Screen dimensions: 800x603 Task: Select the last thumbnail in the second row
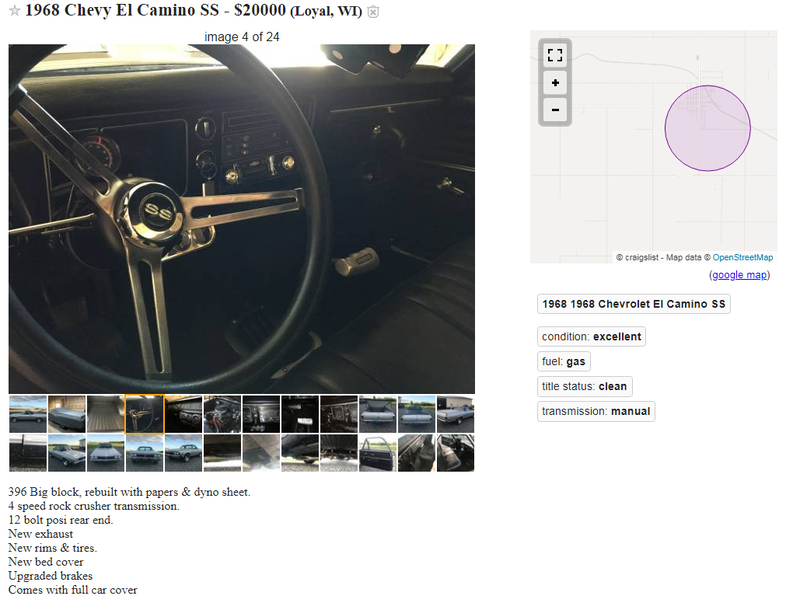point(456,453)
